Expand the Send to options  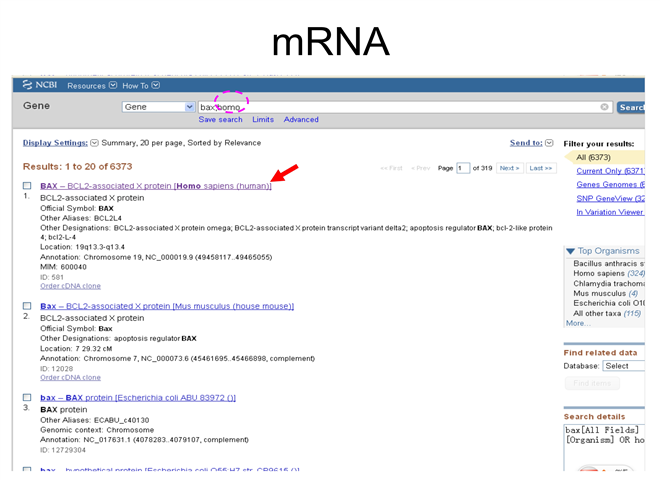549,143
